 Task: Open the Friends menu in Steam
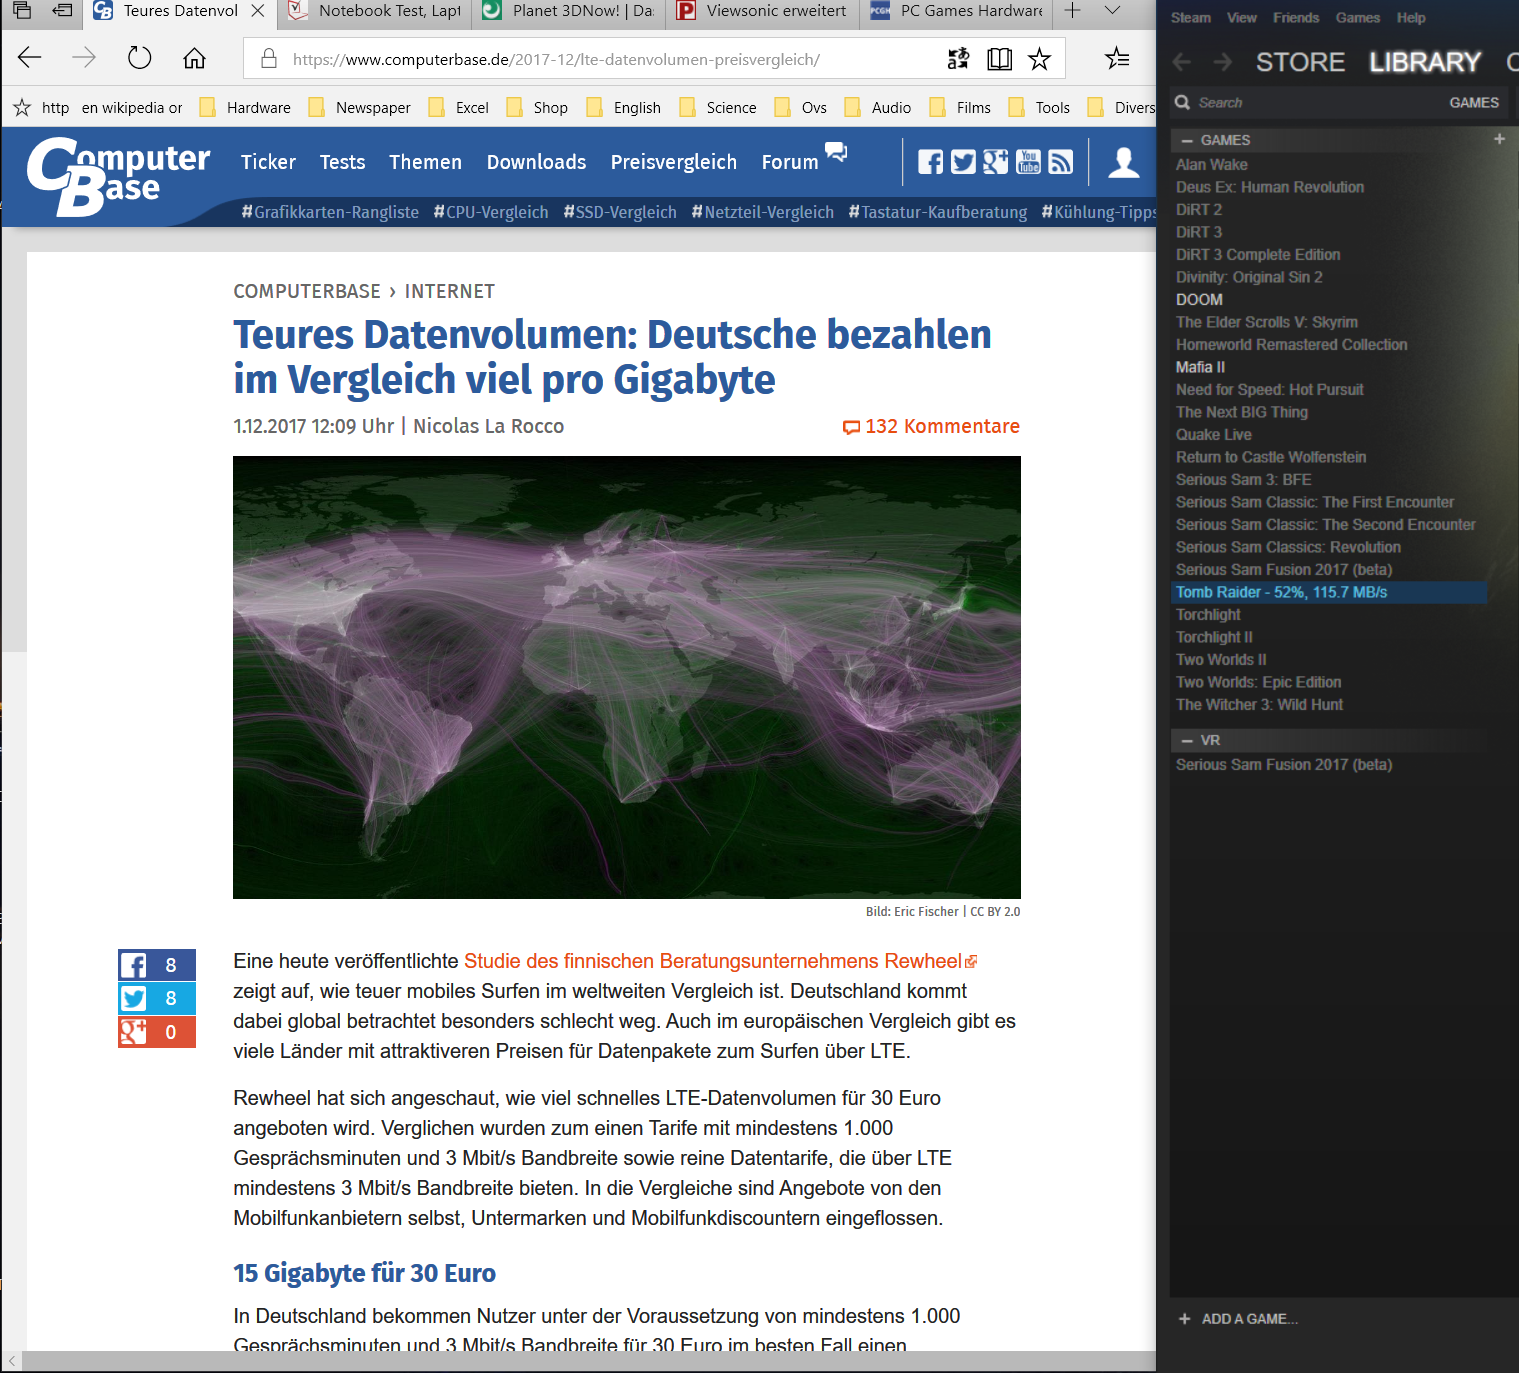coord(1296,18)
